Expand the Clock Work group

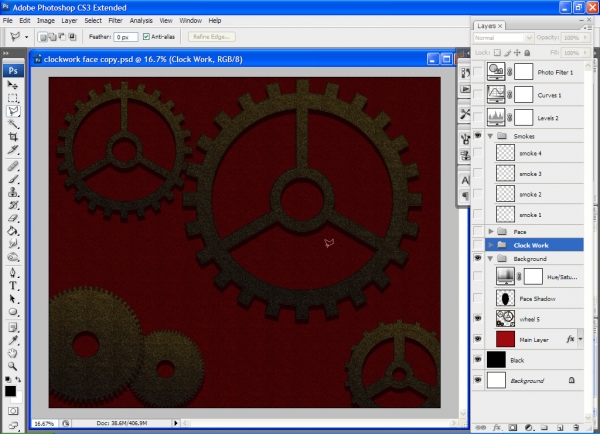(x=491, y=245)
